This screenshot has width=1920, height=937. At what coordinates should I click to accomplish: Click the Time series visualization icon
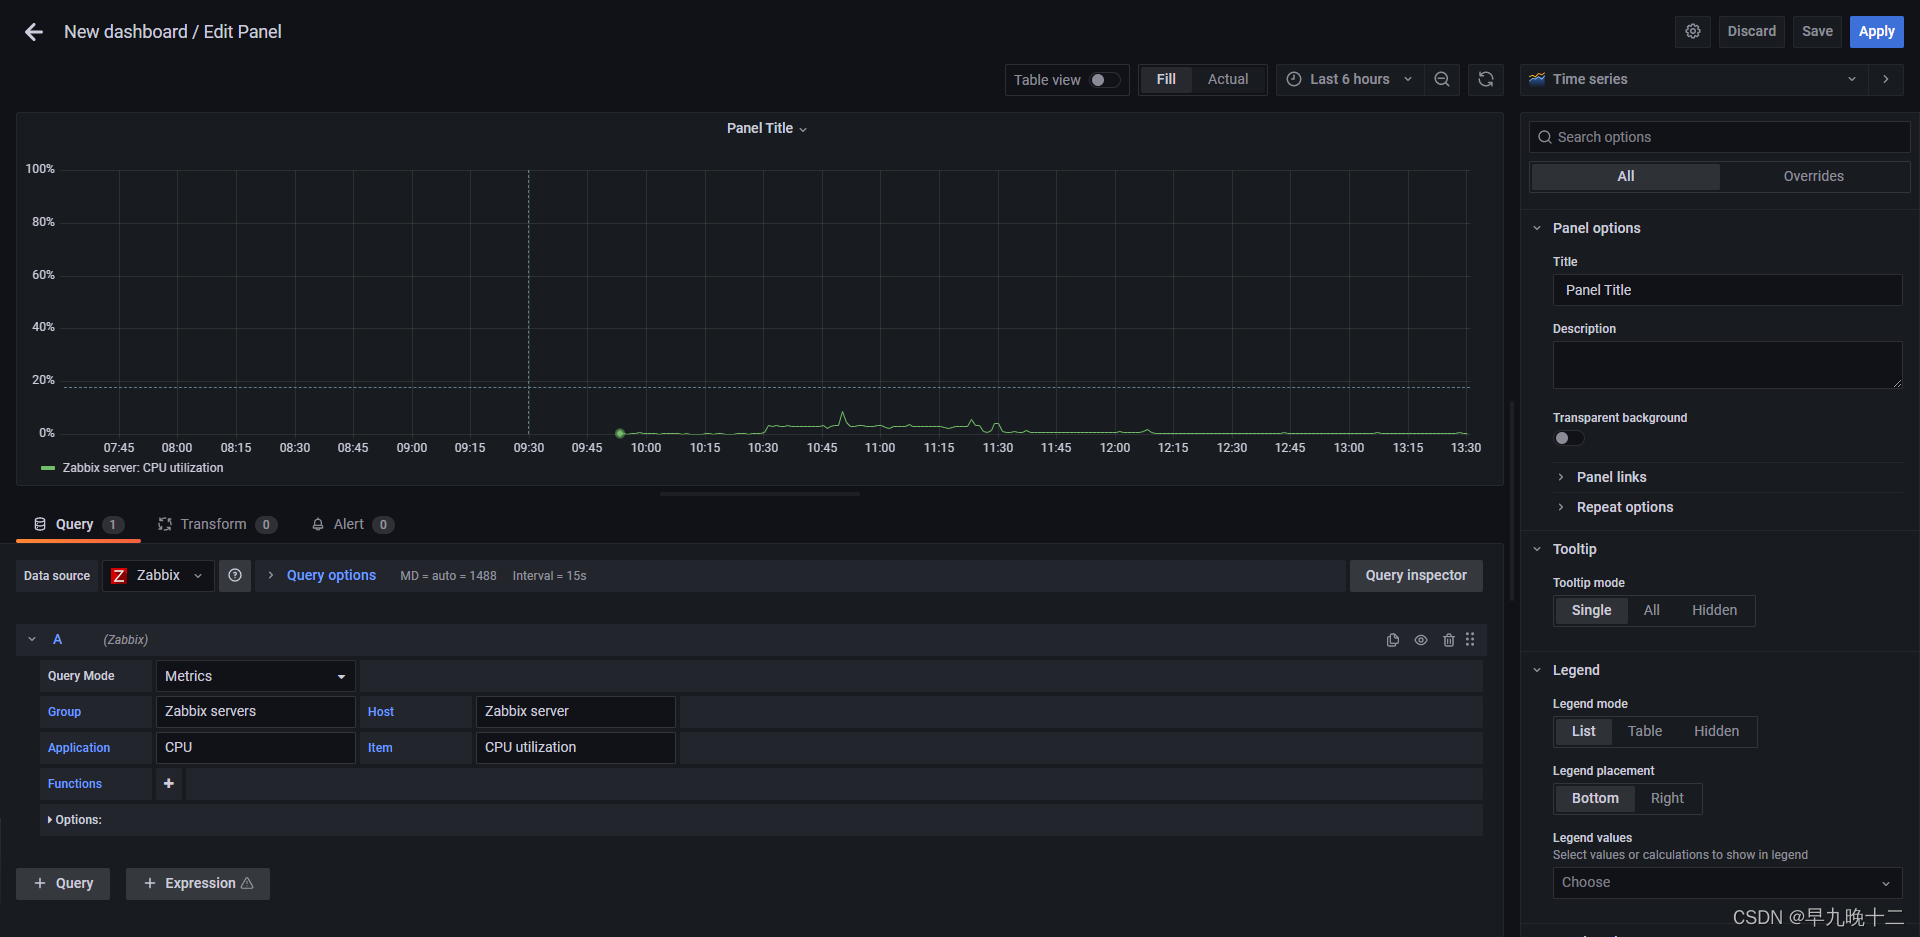tap(1537, 79)
